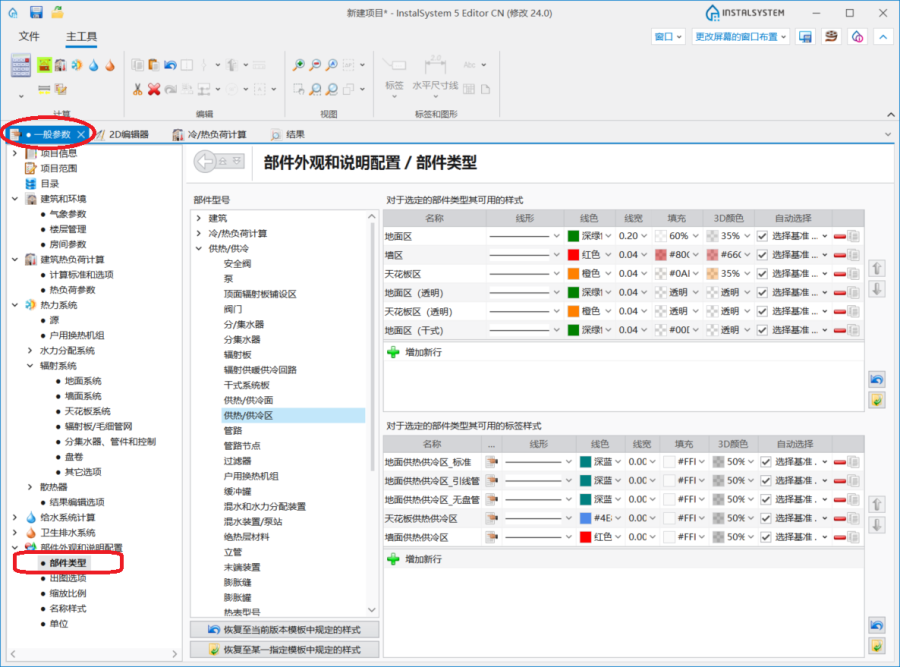
Task: Click the film reel tutorial icon
Action: coord(831,37)
